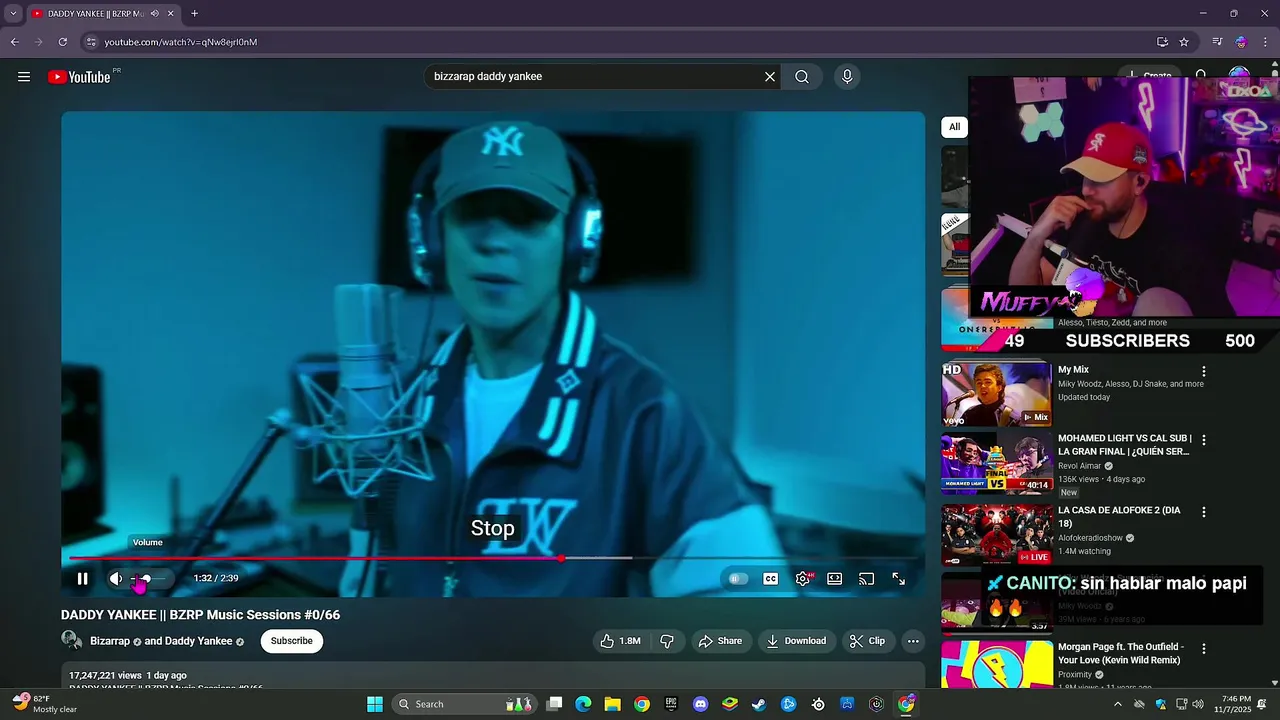
Task: Select the All filter chip
Action: click(954, 127)
